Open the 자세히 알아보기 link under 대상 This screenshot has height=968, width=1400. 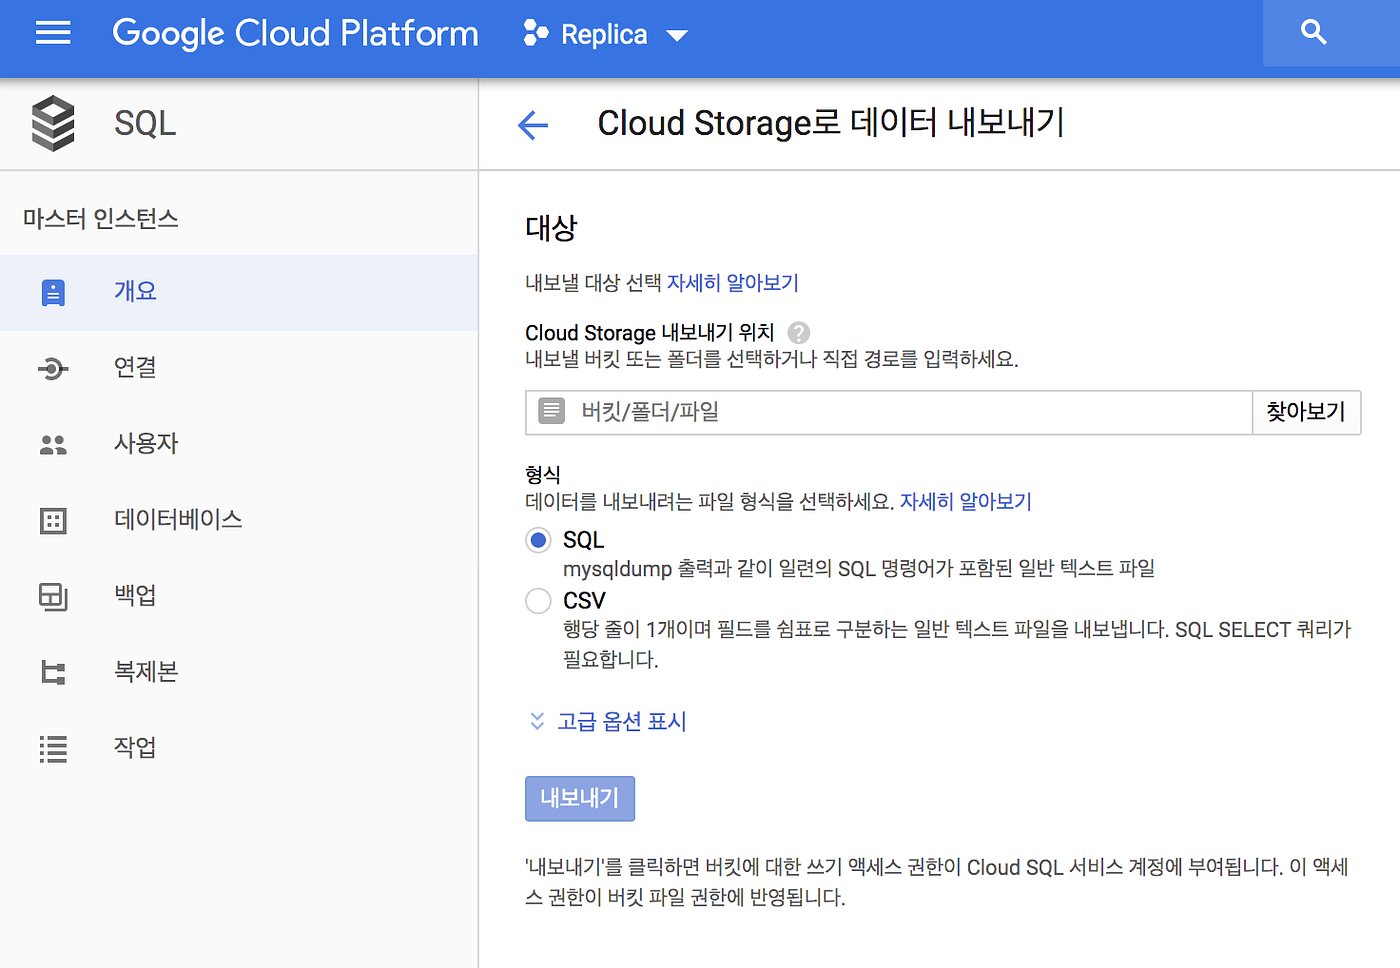[x=731, y=283]
